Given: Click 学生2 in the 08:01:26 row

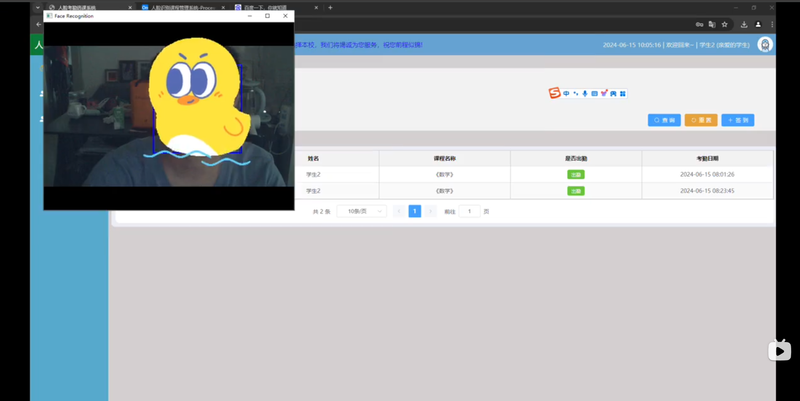Looking at the screenshot, I should (x=313, y=174).
